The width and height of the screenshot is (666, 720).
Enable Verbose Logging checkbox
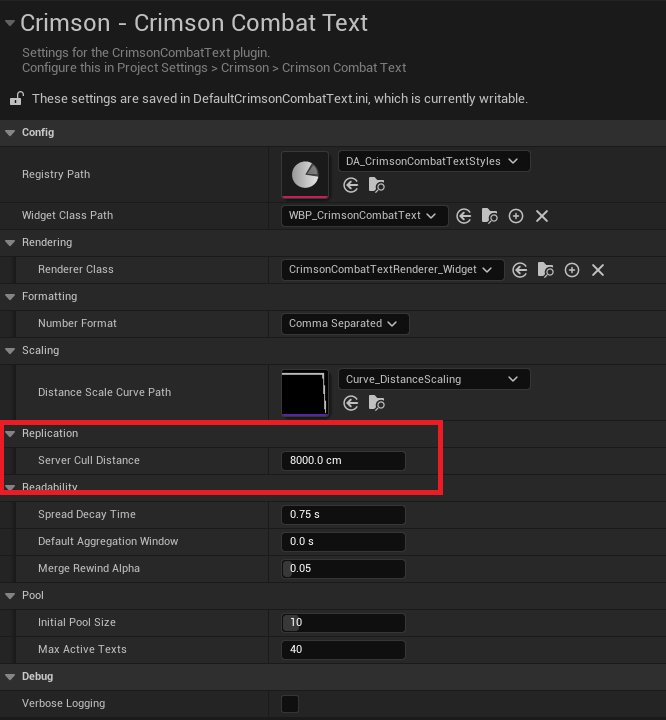pyautogui.click(x=290, y=703)
